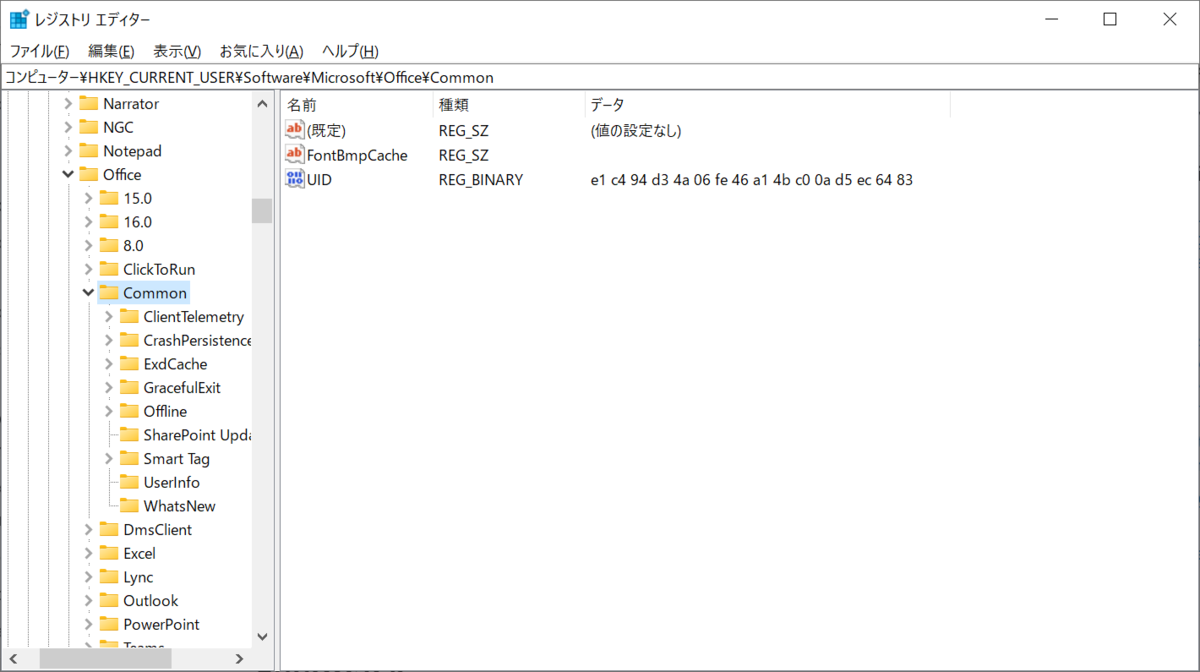
Task: Open the お気に入り(A) menu
Action: coord(261,51)
